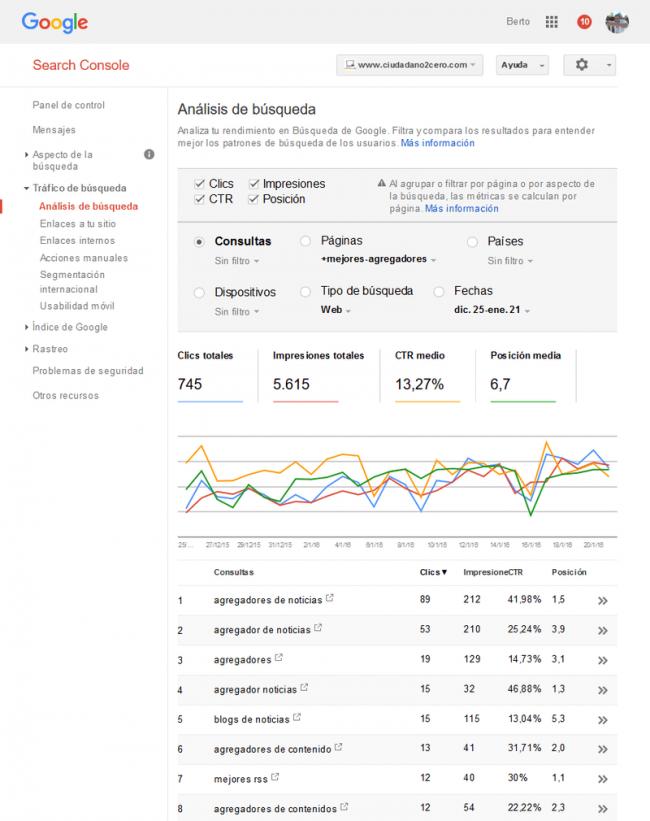Click double-arrow in the row with 129 impressions
Screen dimensions: 650x821
click(603, 660)
